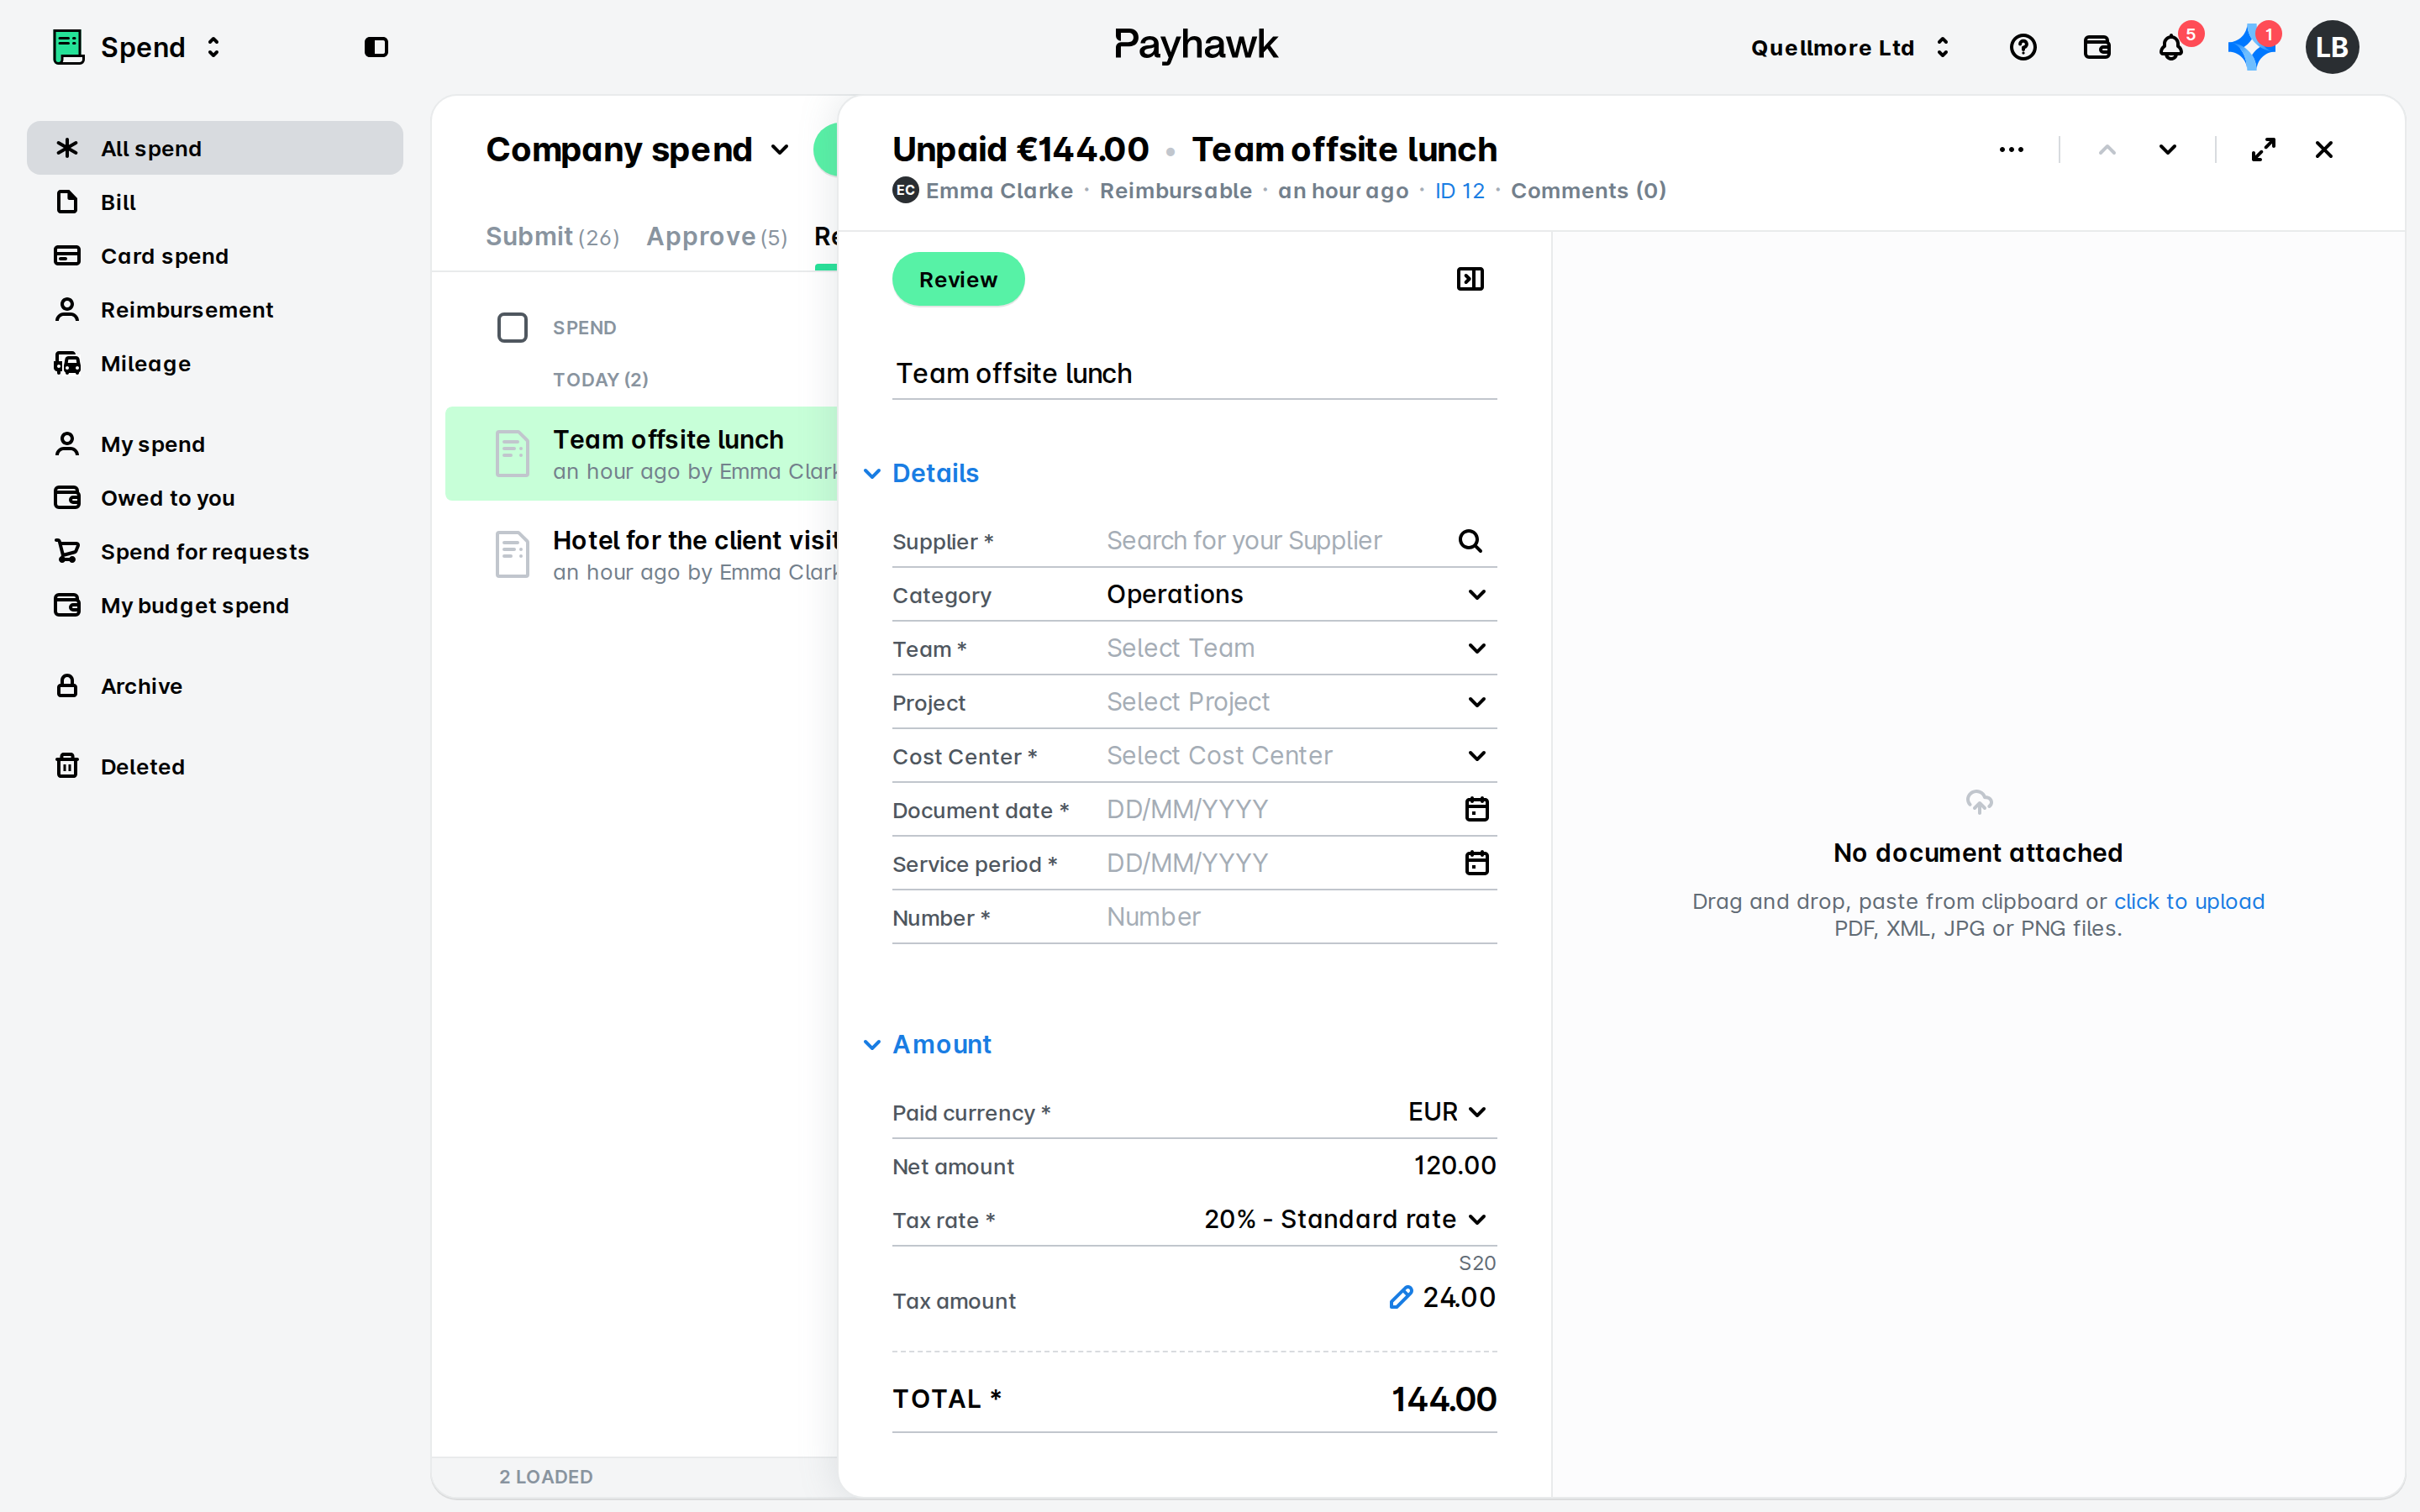The image size is (2420, 1512).
Task: Open Comments (0) link
Action: (1588, 191)
